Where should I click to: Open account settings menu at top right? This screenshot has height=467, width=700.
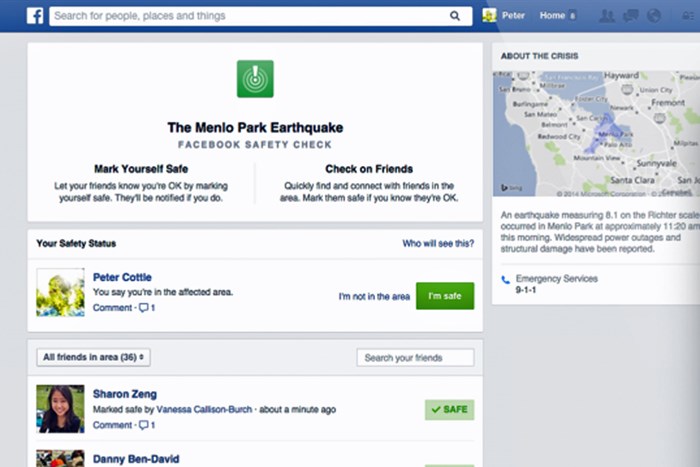click(686, 16)
